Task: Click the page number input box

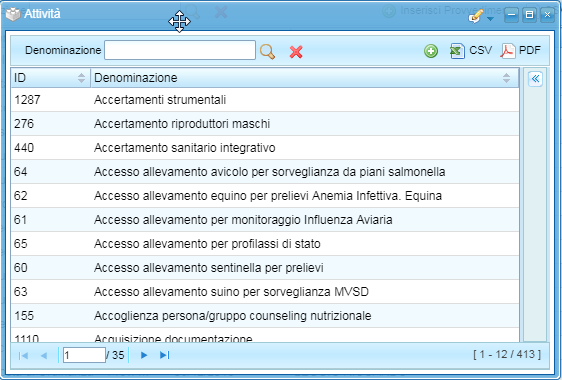Action: pos(84,355)
